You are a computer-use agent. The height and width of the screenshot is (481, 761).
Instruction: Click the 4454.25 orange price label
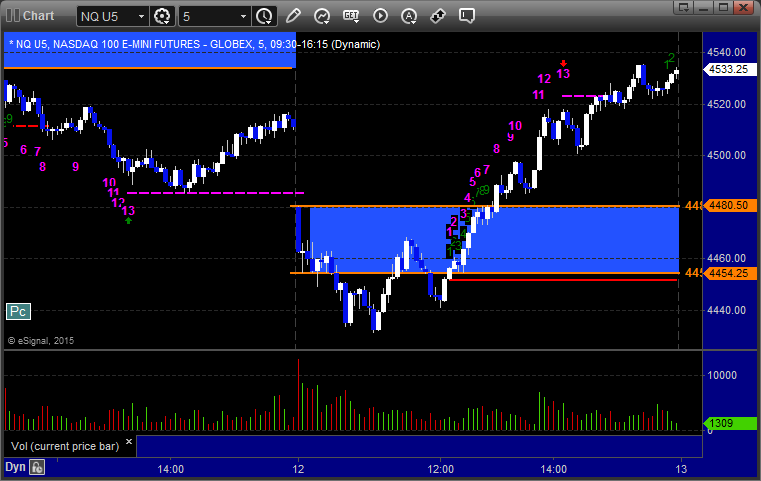pos(729,273)
